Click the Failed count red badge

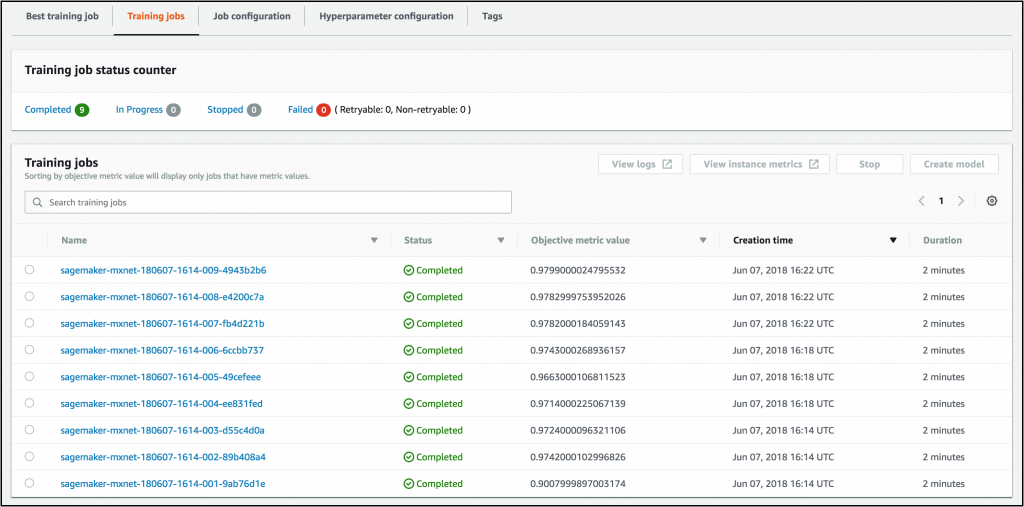click(x=323, y=110)
